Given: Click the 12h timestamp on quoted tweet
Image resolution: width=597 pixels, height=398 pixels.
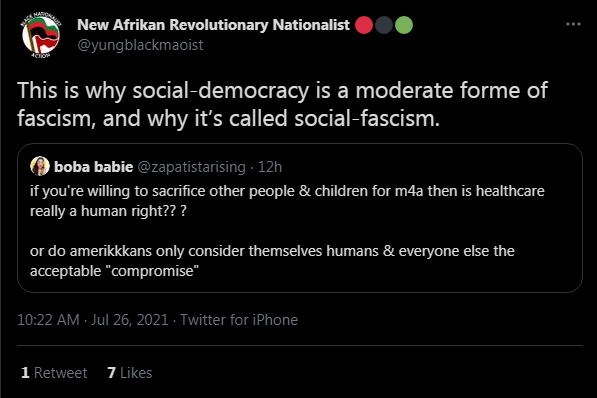Looking at the screenshot, I should [x=270, y=167].
